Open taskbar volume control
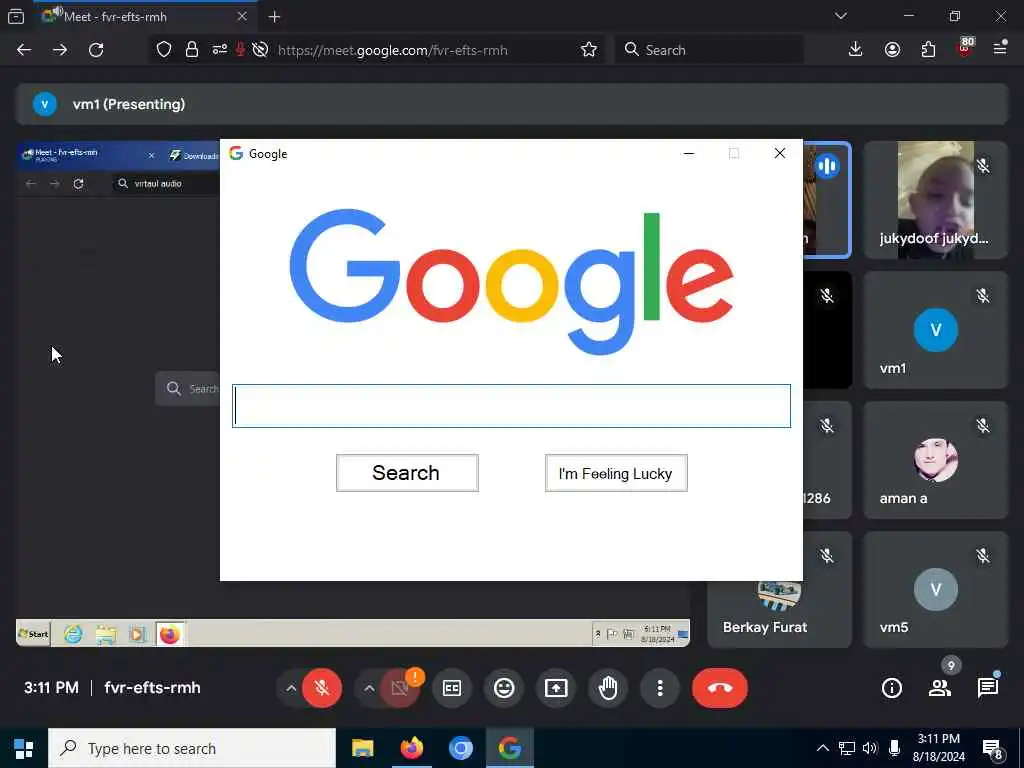This screenshot has height=768, width=1024. click(869, 748)
